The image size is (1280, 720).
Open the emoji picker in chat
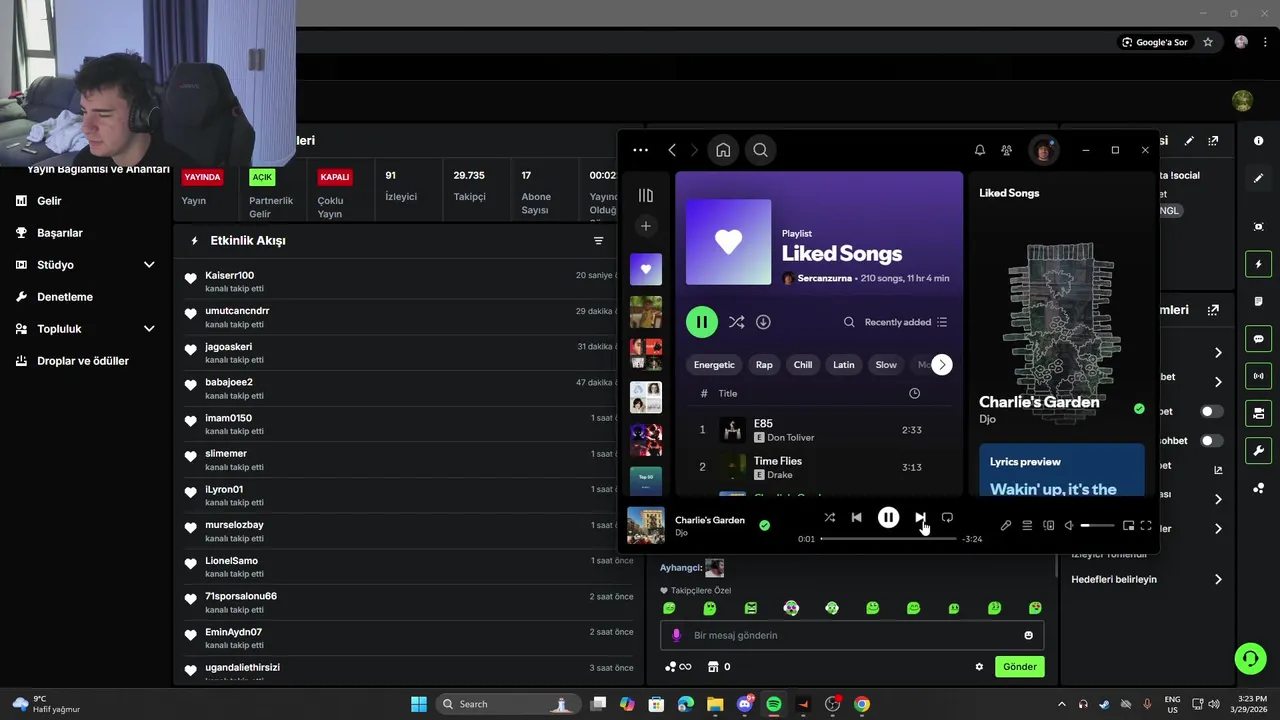(x=1028, y=635)
